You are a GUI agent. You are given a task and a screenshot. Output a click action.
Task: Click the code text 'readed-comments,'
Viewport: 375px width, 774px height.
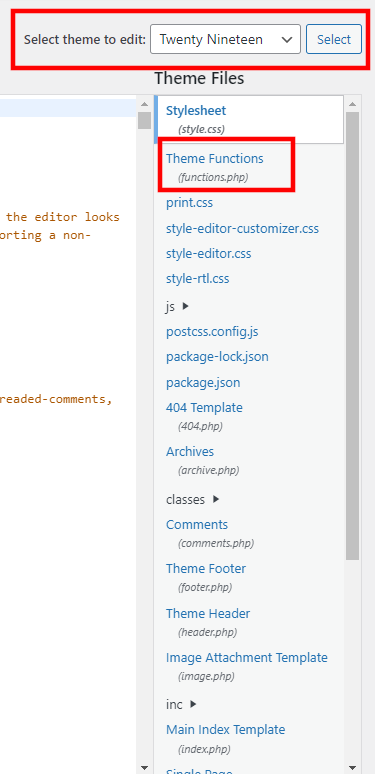click(x=56, y=399)
